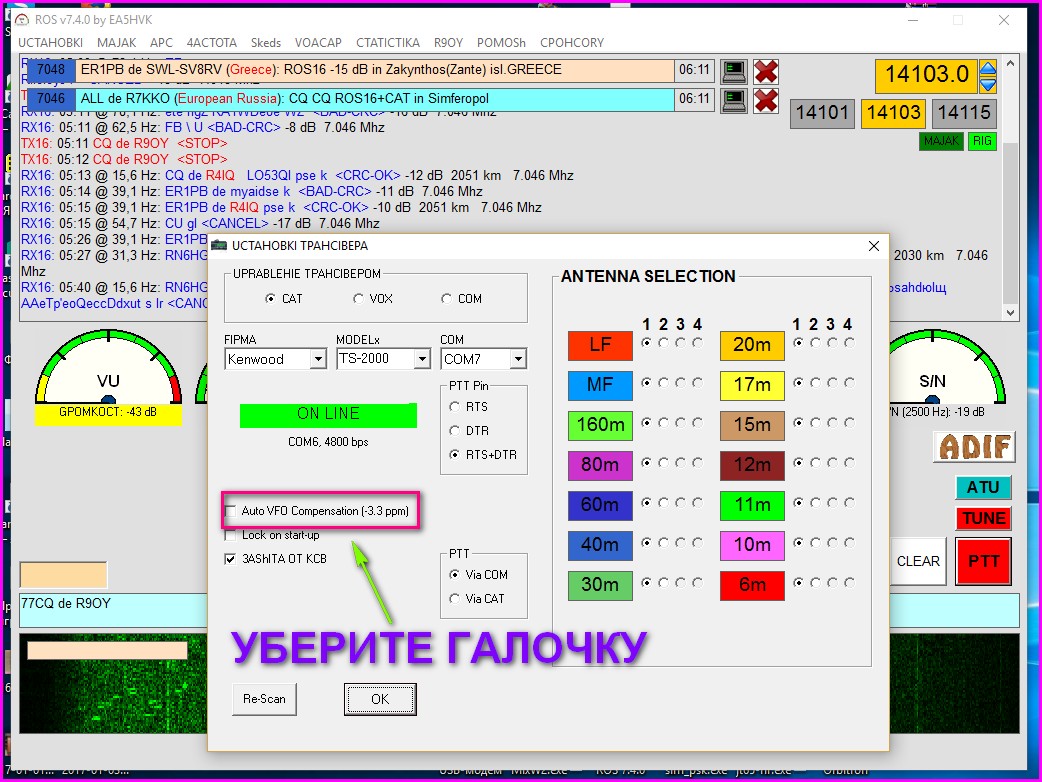Enable Lock on start-up checkbox
This screenshot has height=782, width=1042.
click(x=232, y=535)
